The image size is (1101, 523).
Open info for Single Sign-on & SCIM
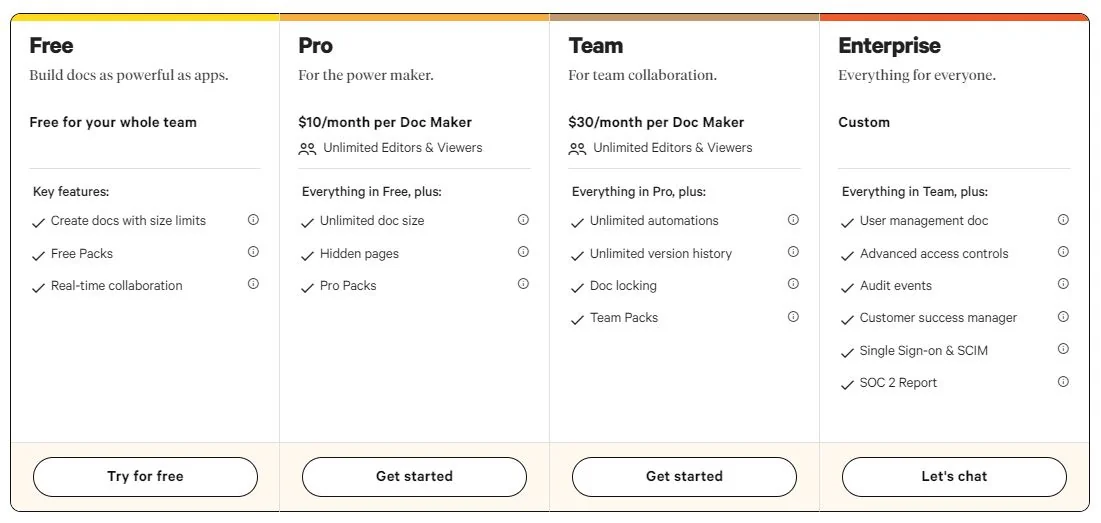click(1063, 349)
